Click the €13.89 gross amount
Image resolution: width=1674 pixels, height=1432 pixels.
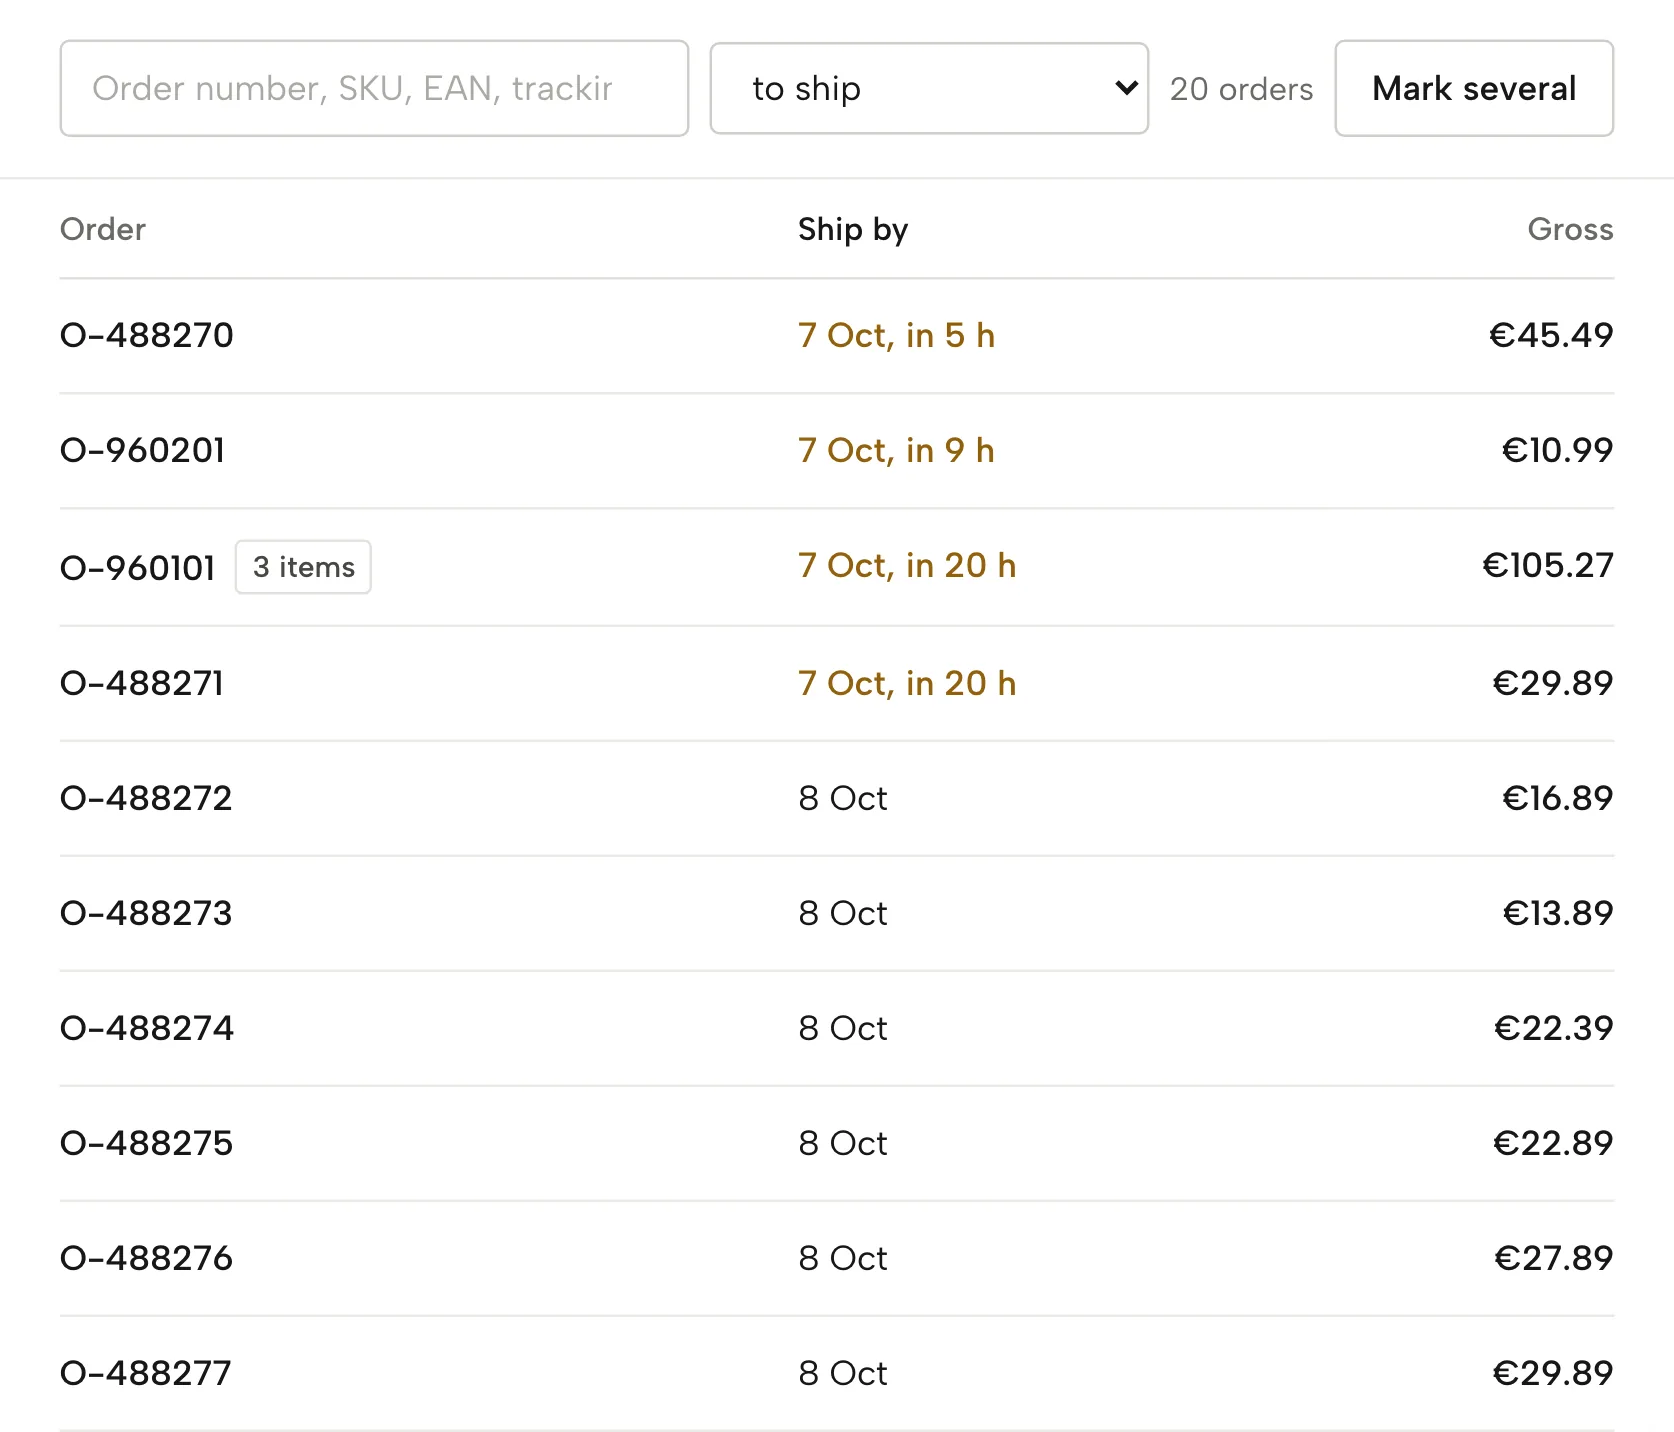coord(1558,913)
